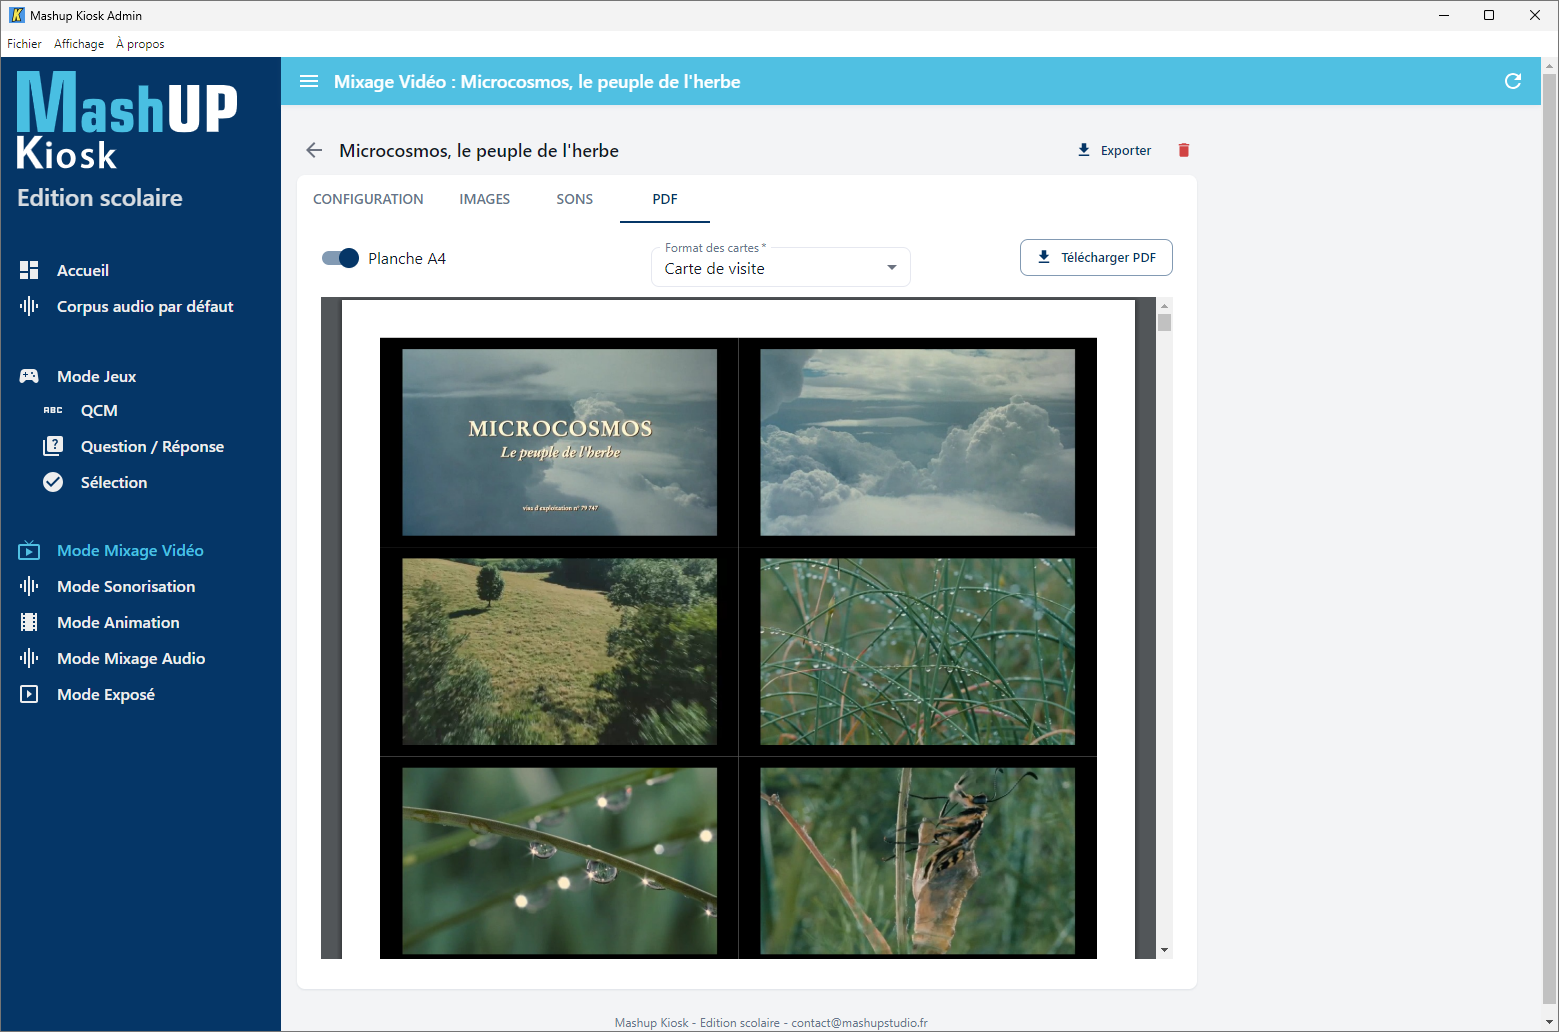Click the Mode Exposé play icon

29,694
